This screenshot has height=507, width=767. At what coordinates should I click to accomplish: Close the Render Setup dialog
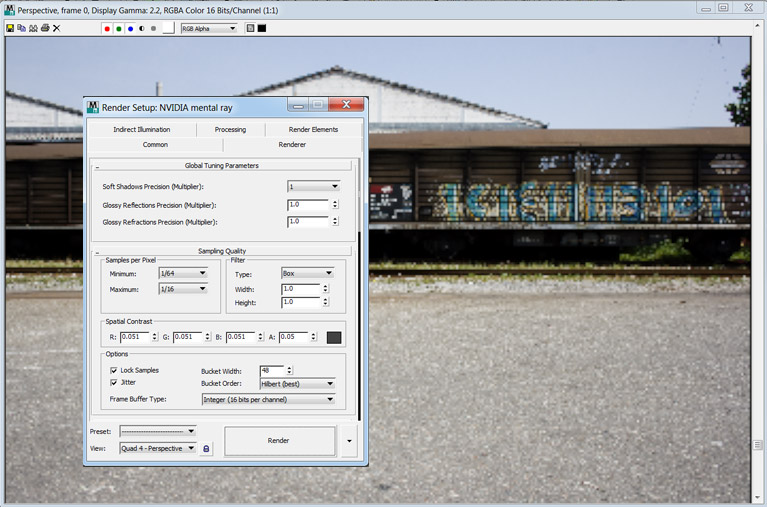pos(346,104)
